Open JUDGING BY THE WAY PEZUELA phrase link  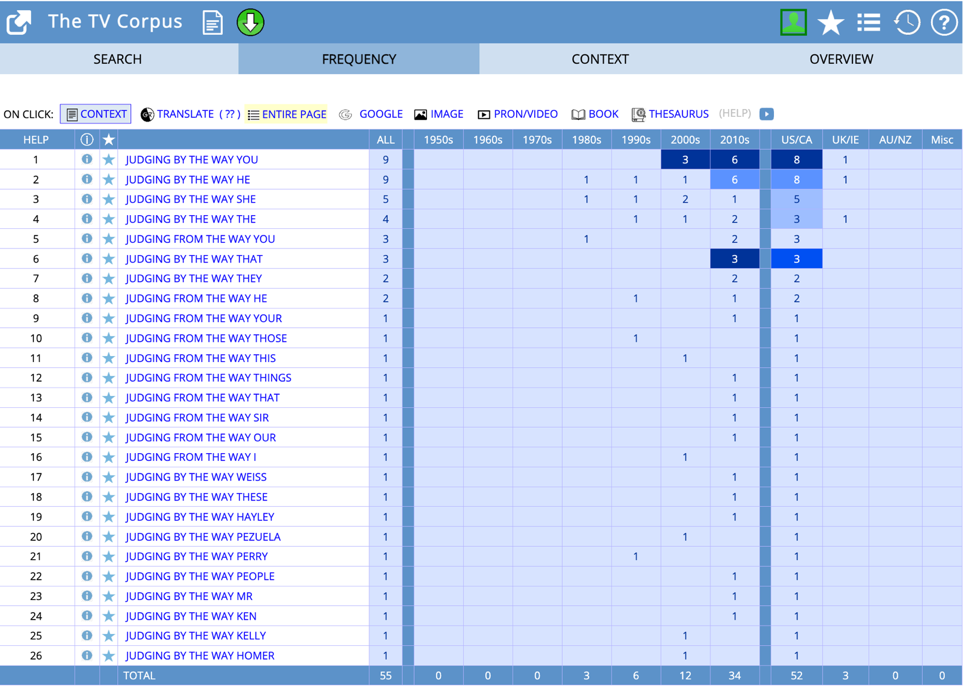coord(203,537)
